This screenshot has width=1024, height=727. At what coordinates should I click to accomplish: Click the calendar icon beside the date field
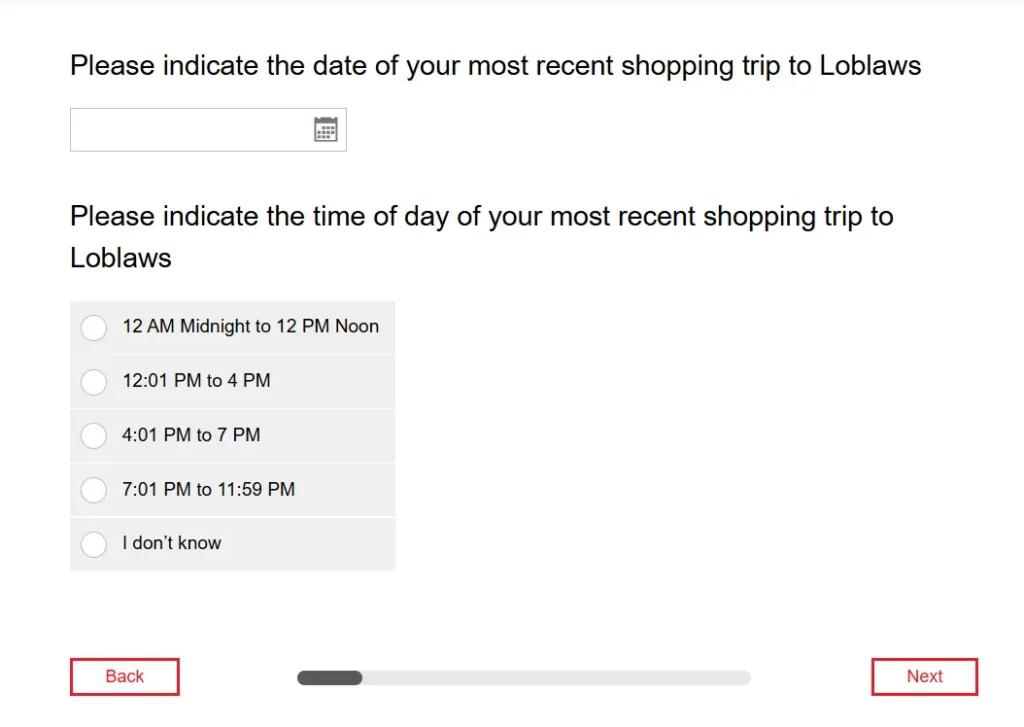325,129
